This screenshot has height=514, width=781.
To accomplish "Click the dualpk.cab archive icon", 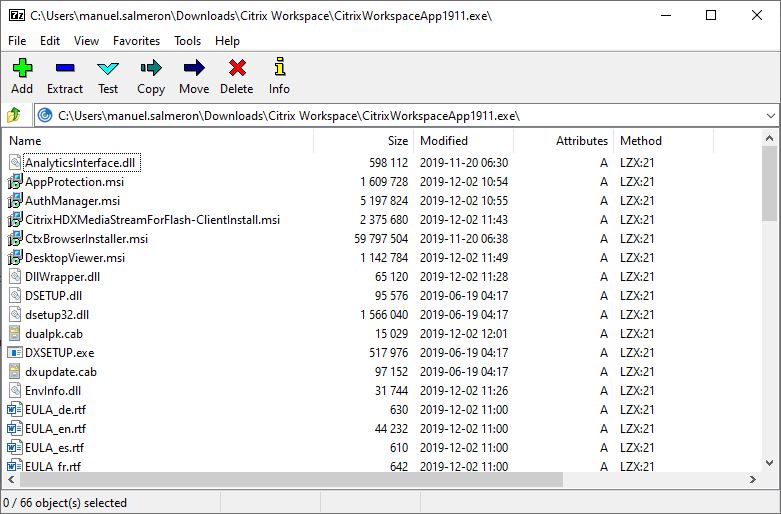I will tap(15, 333).
